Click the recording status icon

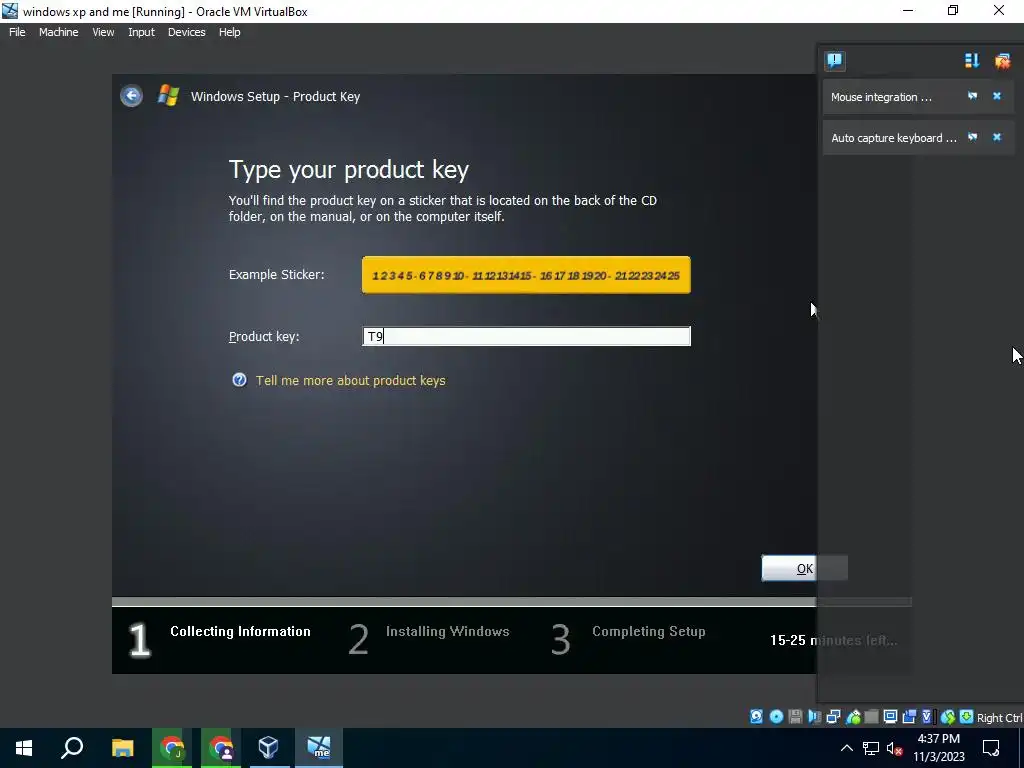[909, 716]
